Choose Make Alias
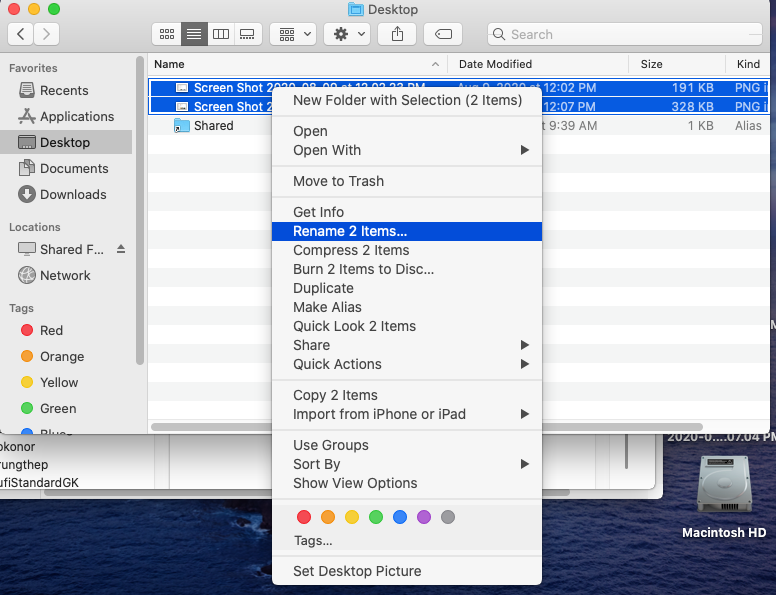The height and width of the screenshot is (595, 776). click(407, 307)
